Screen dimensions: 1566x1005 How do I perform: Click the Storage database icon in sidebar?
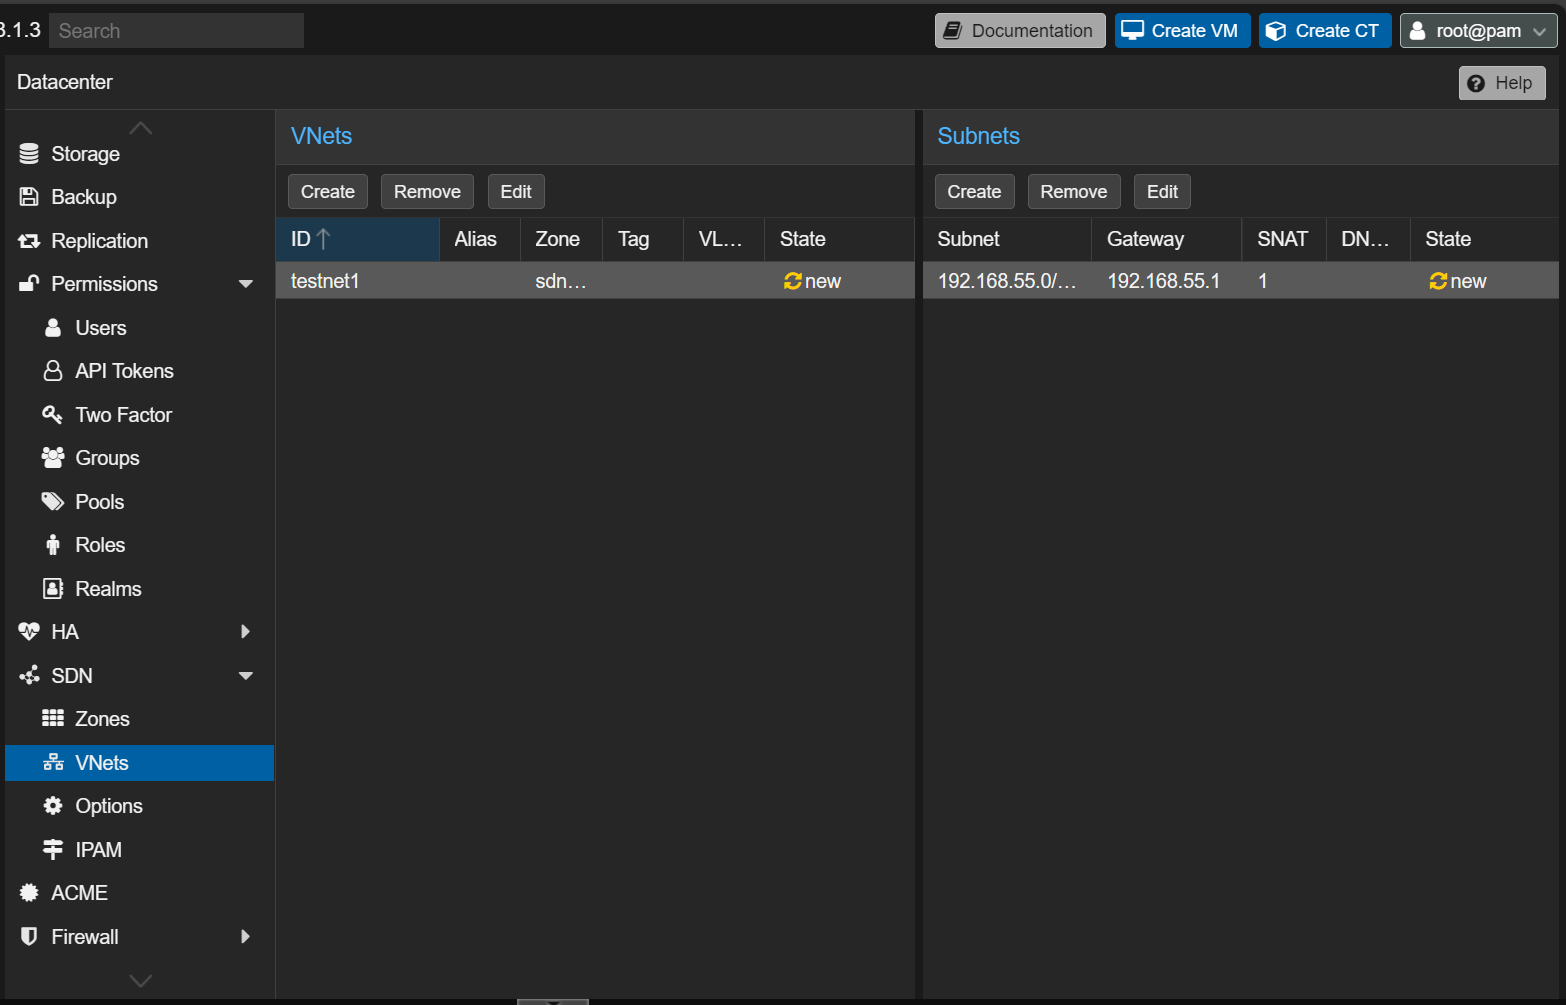point(29,154)
